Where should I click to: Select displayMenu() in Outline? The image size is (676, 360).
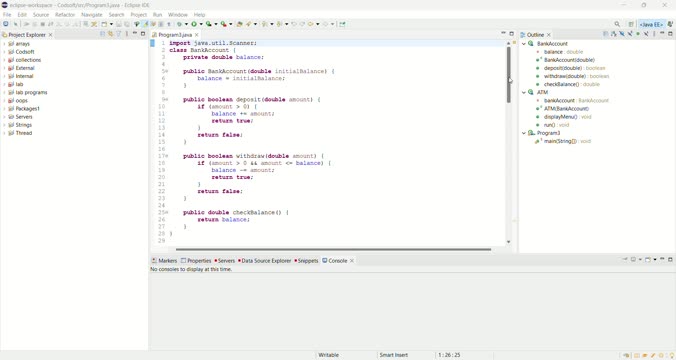click(x=563, y=117)
